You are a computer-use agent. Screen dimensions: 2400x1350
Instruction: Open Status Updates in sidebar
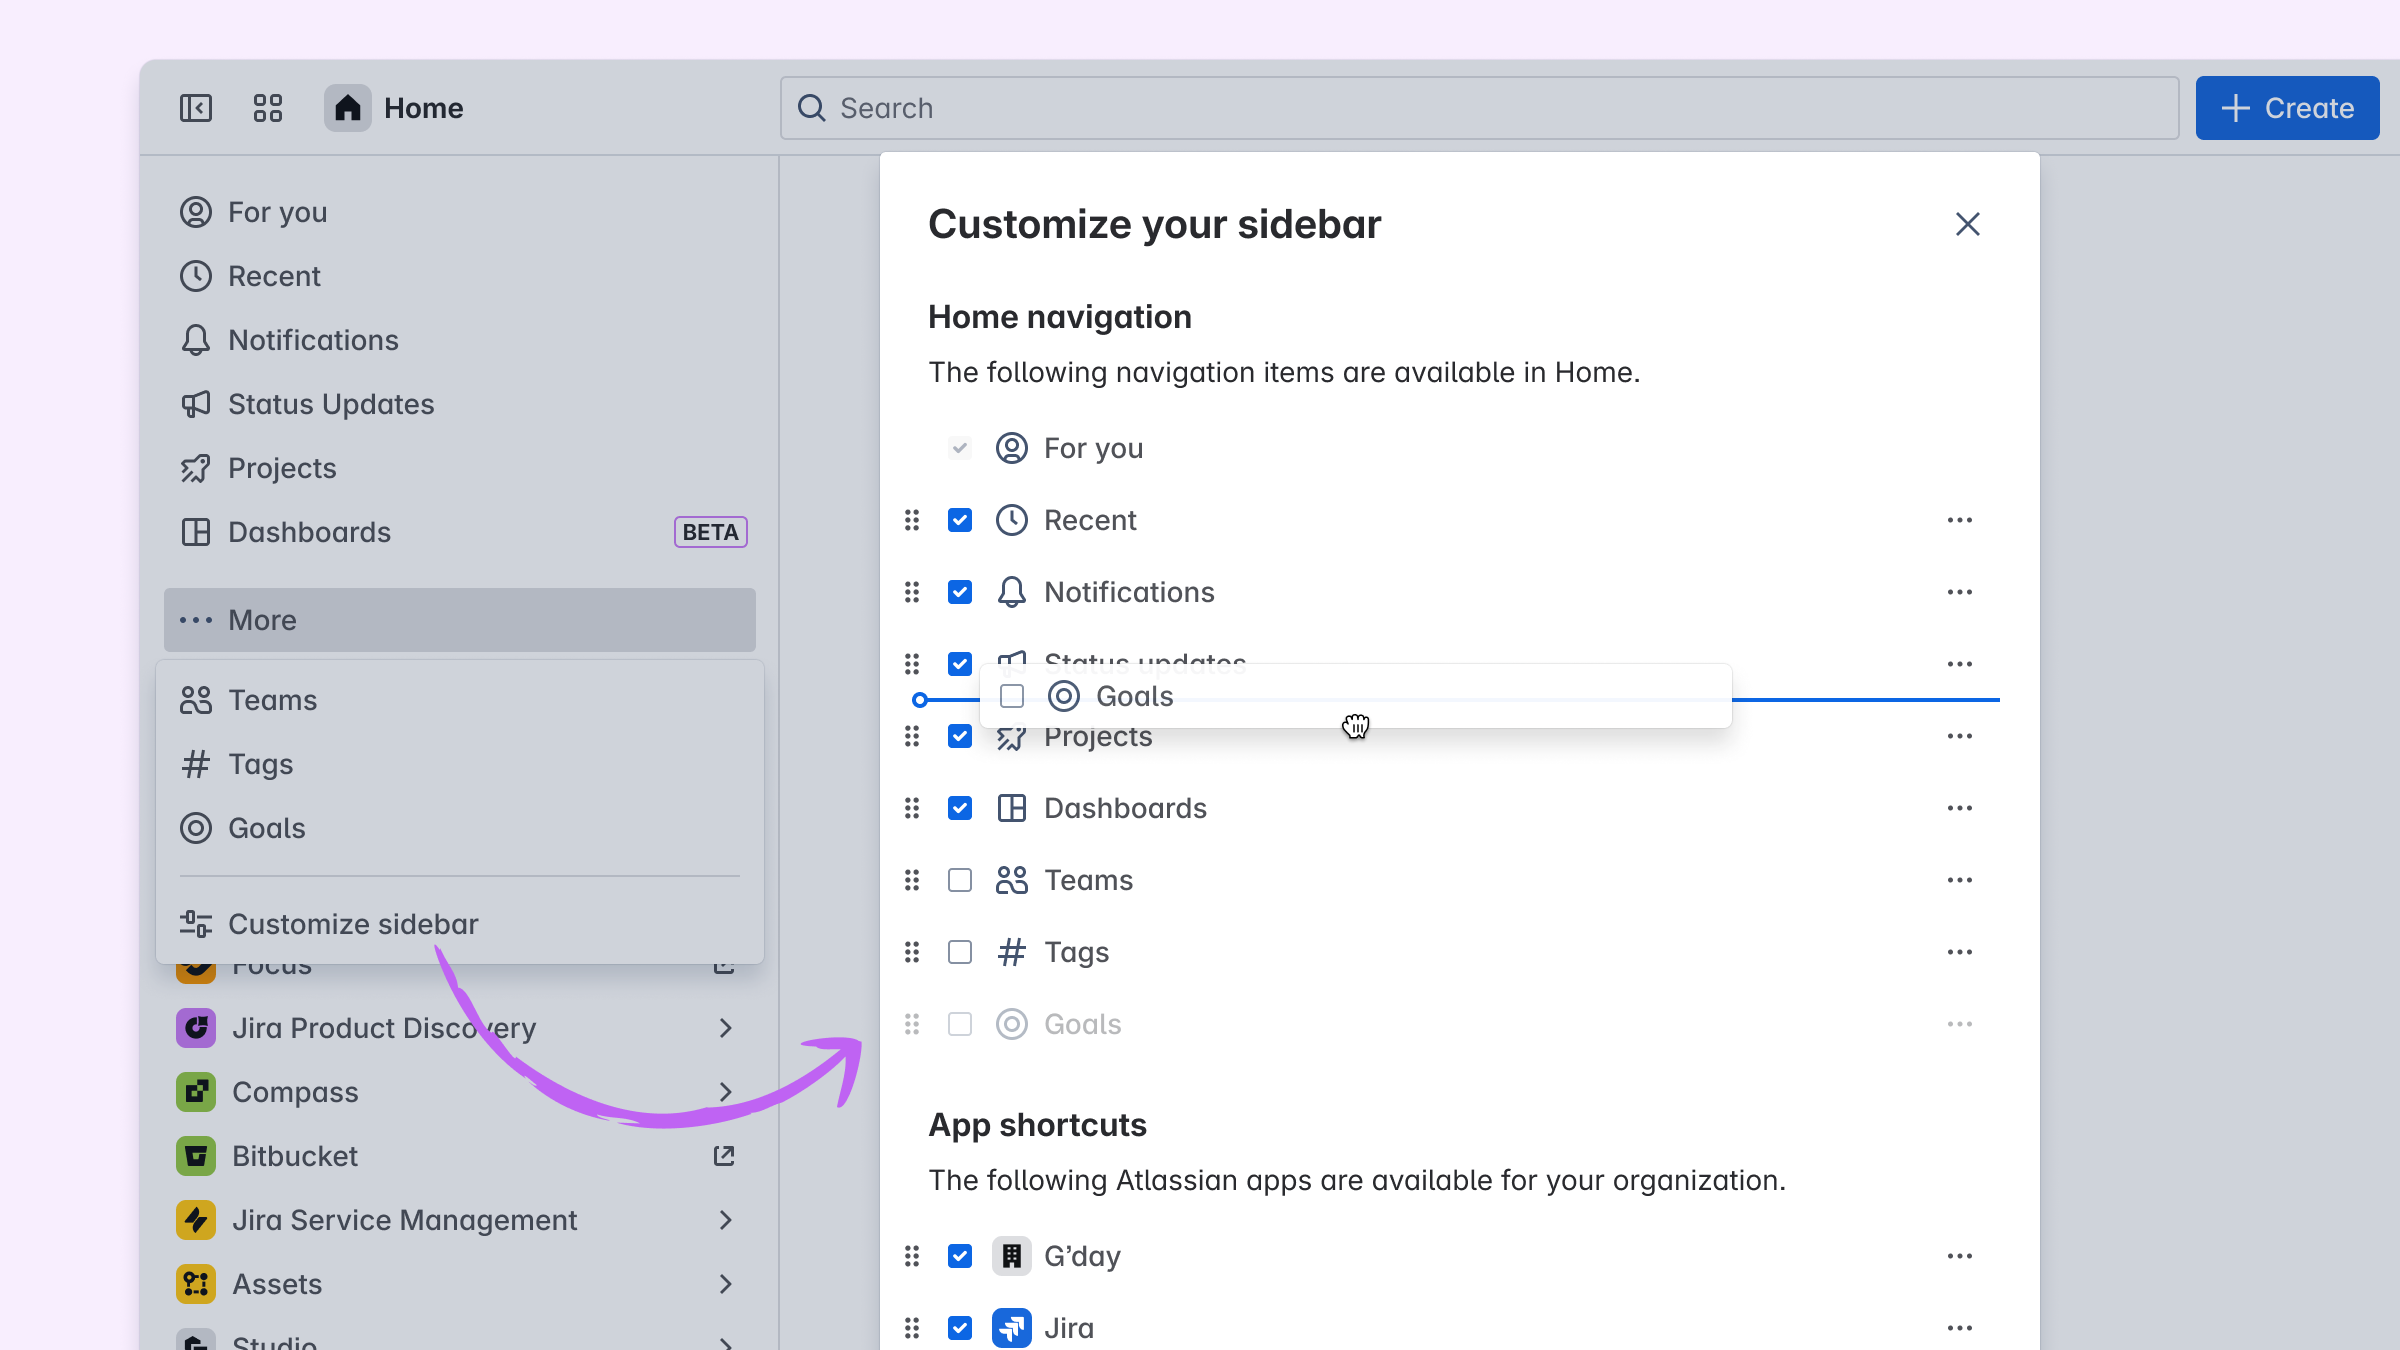(x=330, y=404)
